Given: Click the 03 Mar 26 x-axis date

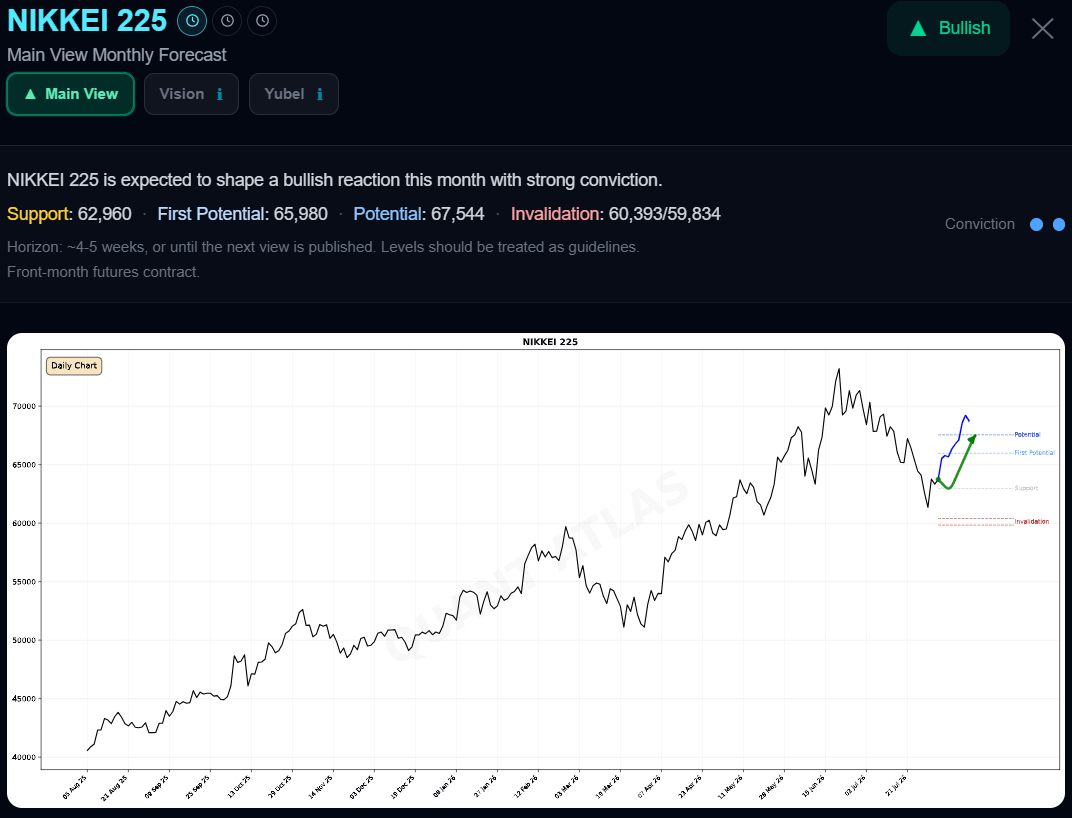Looking at the screenshot, I should pos(567,787).
